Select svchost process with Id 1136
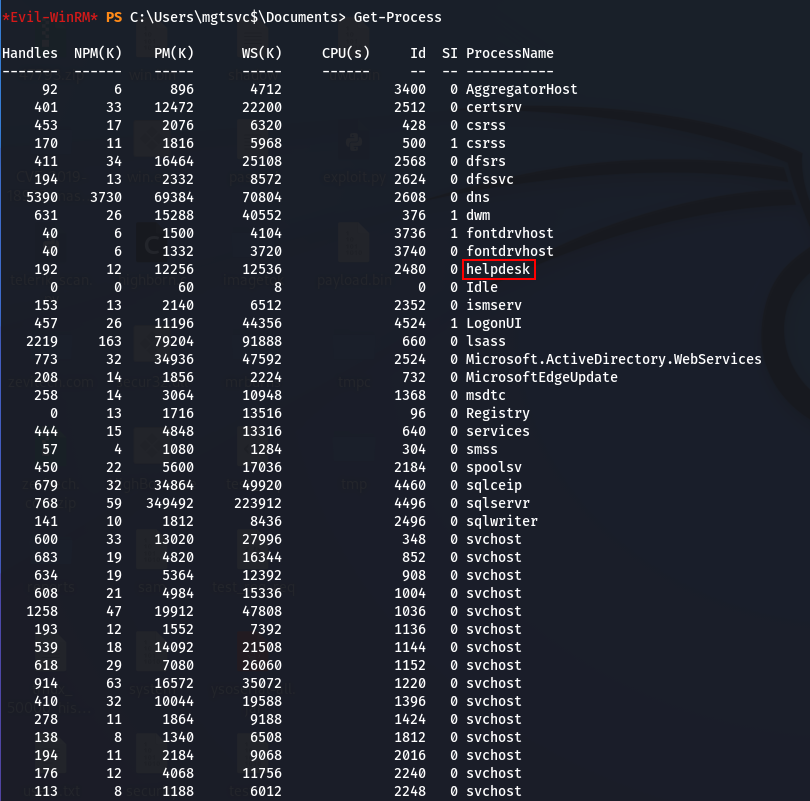 [493, 630]
